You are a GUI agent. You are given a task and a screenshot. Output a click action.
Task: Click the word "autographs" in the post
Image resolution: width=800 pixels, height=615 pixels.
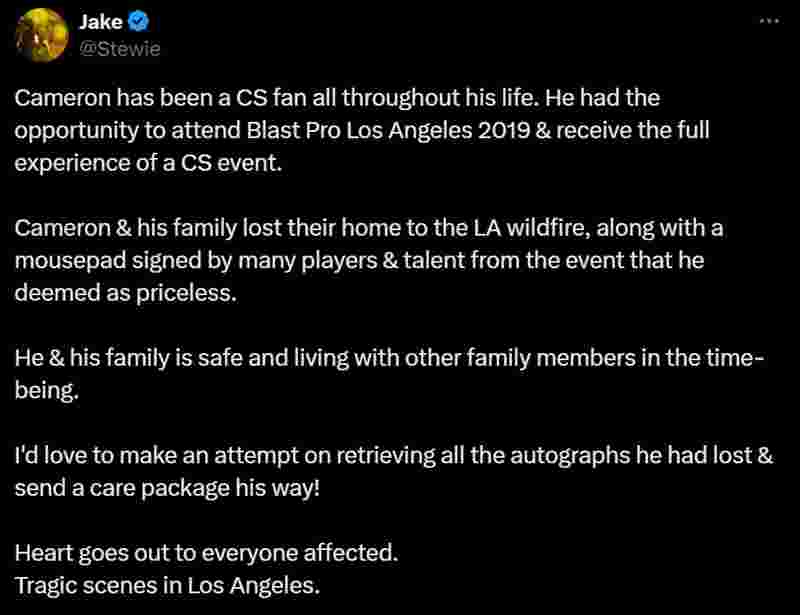click(x=570, y=456)
